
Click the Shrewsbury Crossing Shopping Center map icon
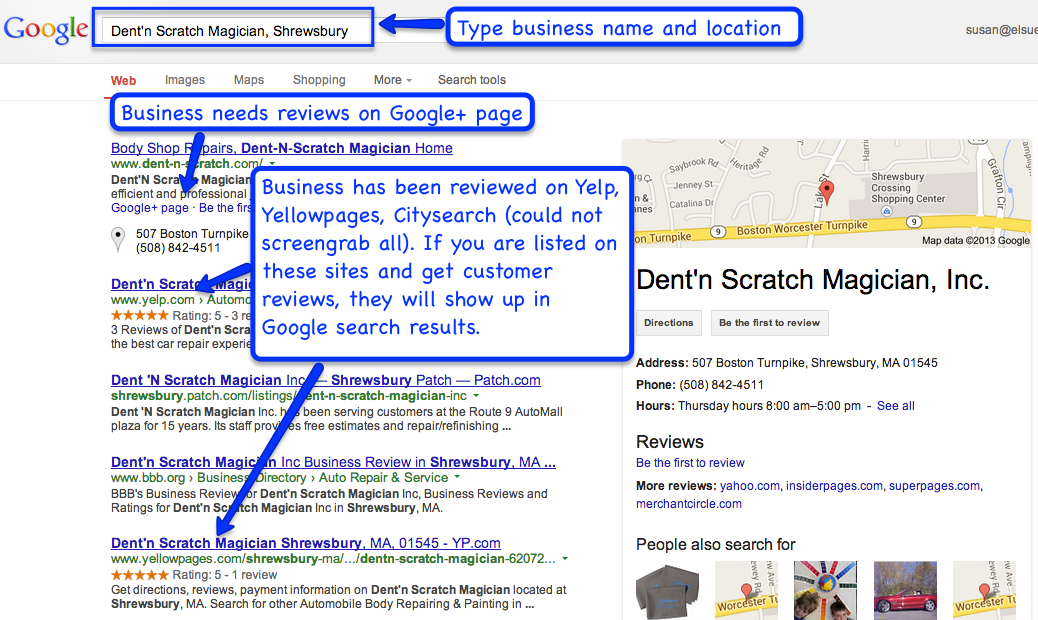[886, 211]
